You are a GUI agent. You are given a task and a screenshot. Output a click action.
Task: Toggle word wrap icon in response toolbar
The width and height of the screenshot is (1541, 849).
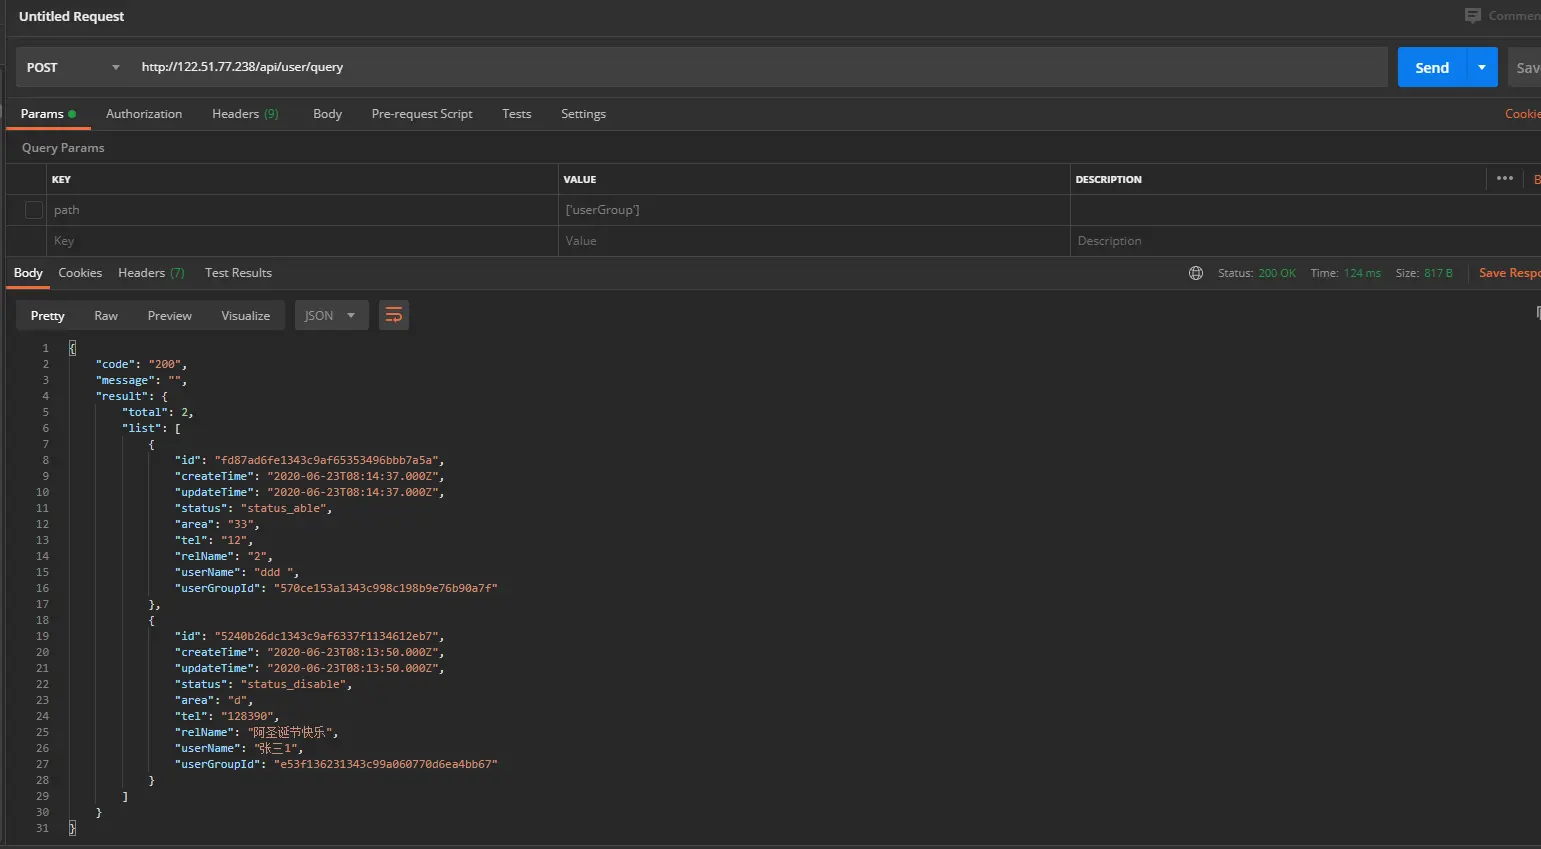pos(394,315)
